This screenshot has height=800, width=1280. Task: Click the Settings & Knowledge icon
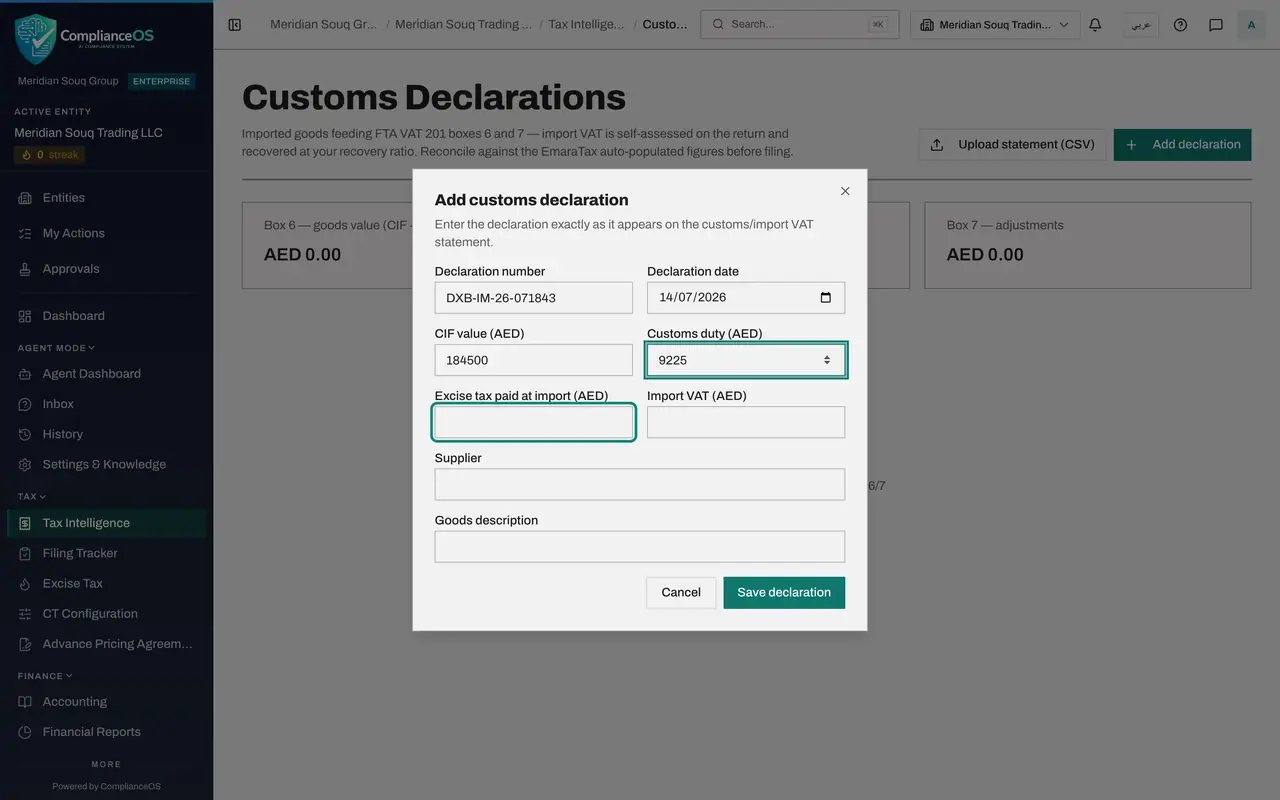25,464
